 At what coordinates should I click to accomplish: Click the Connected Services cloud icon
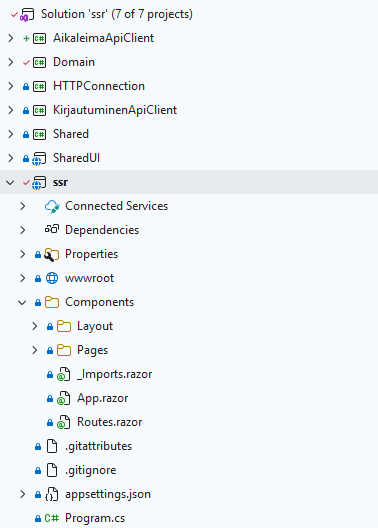coord(52,206)
